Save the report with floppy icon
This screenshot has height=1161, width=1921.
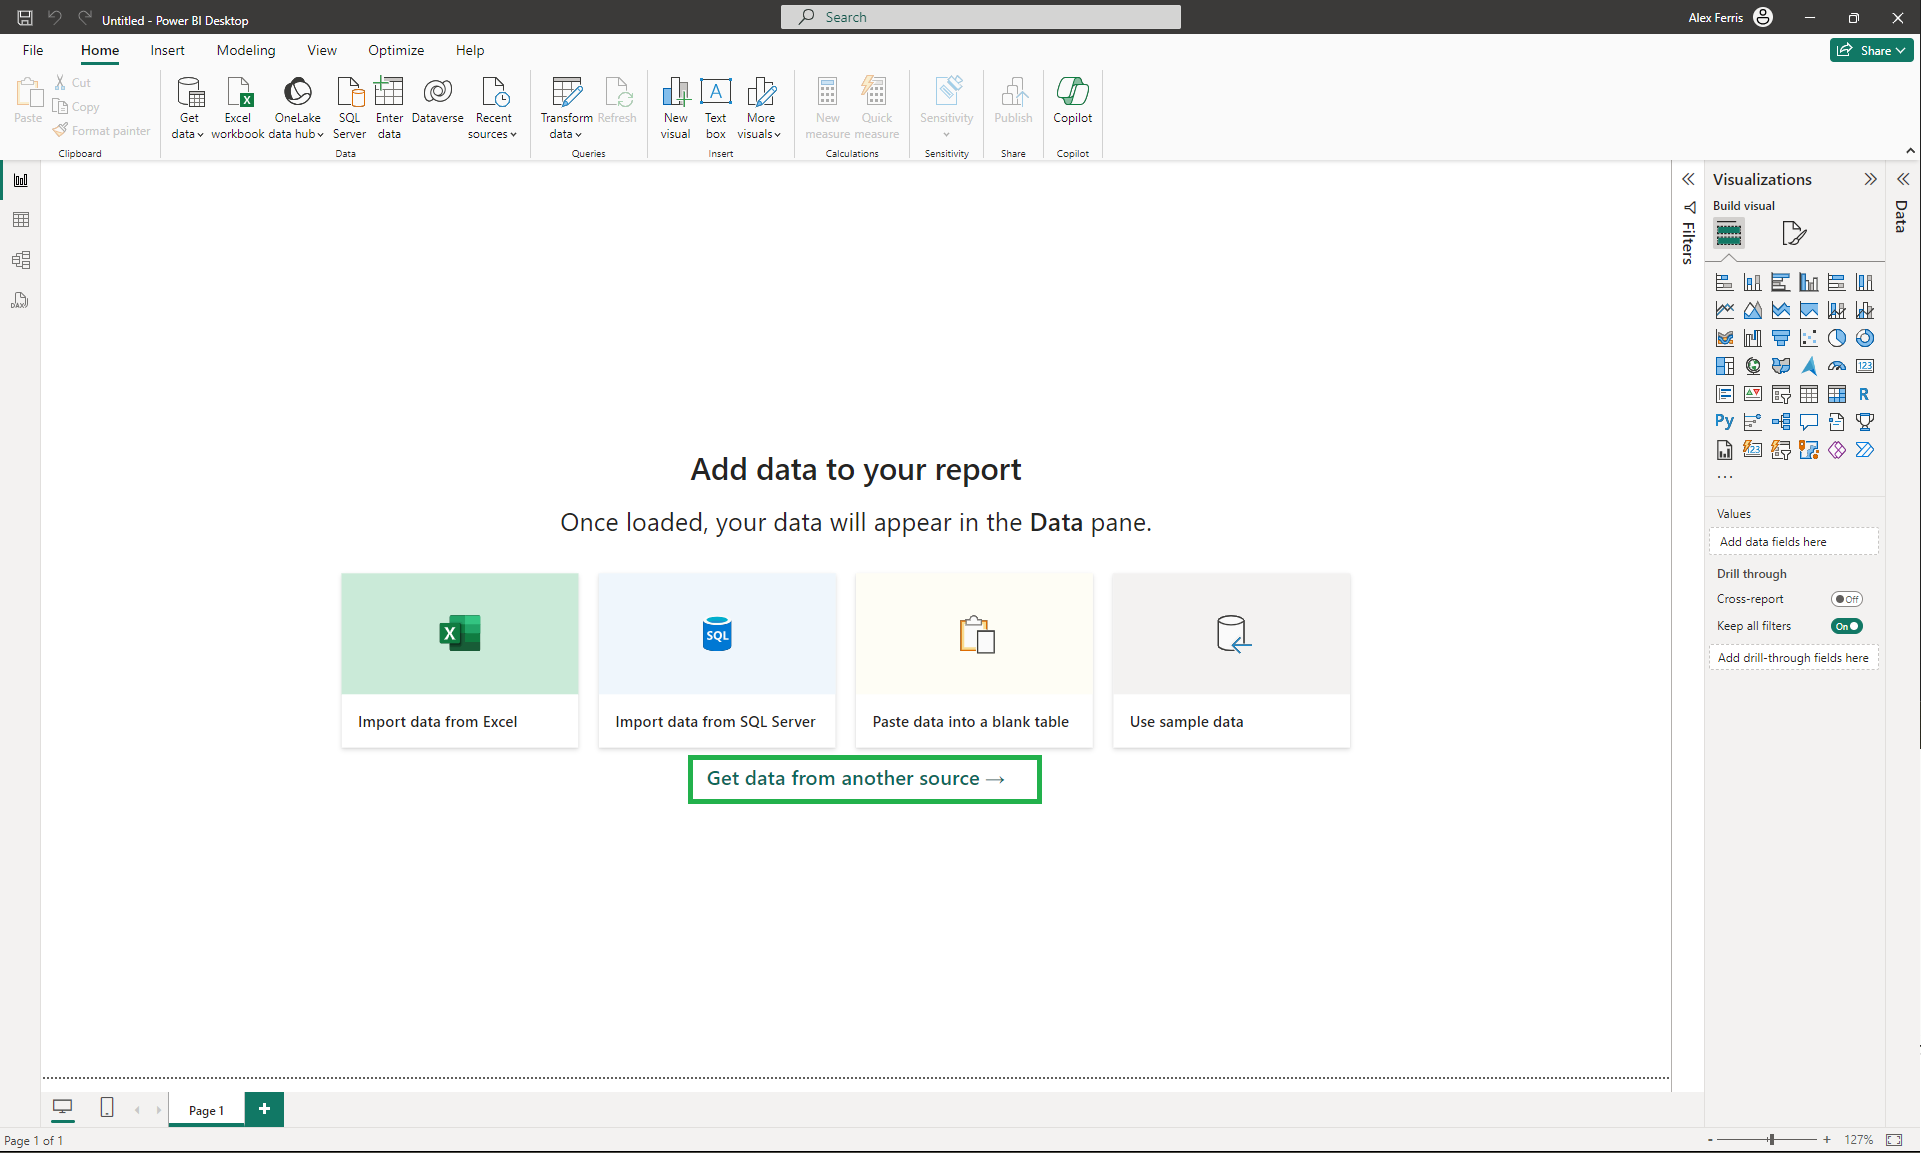point(24,18)
